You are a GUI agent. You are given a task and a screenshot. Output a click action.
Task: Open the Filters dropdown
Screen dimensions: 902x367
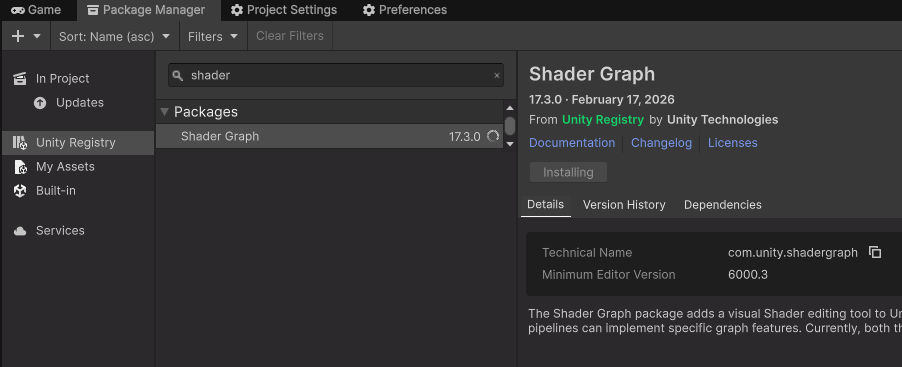click(x=213, y=36)
